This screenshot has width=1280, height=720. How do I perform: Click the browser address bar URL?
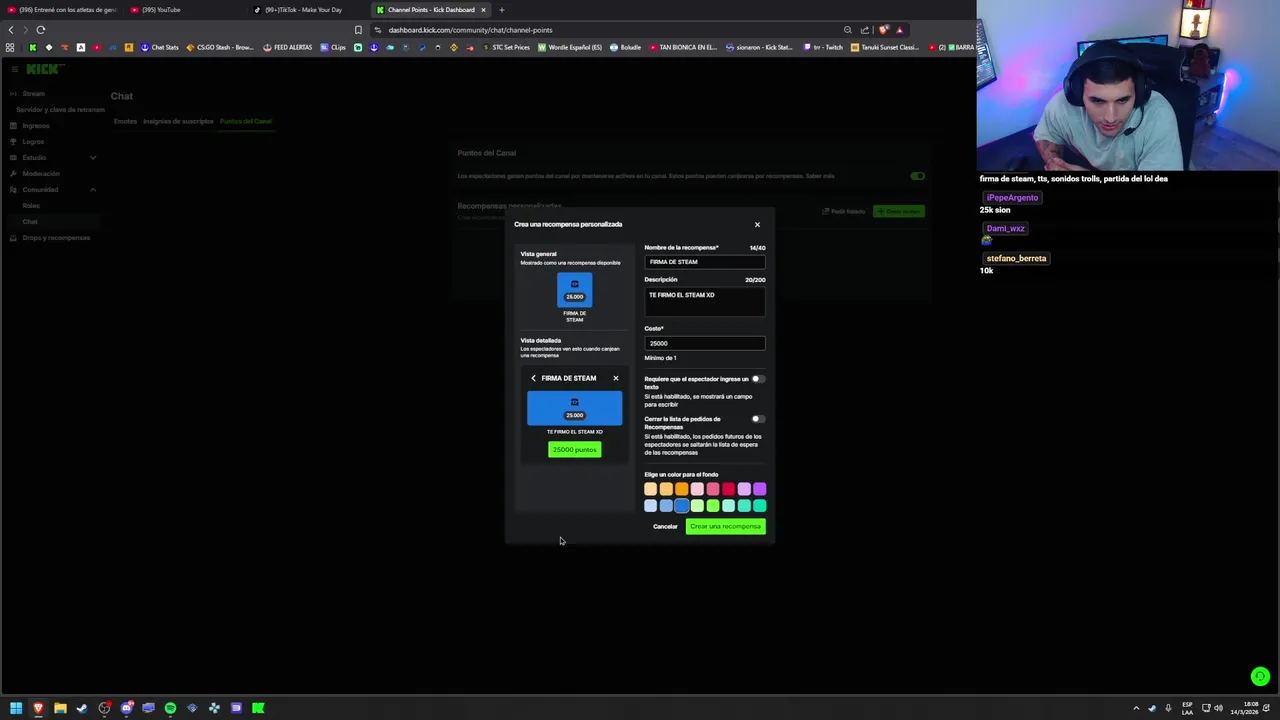(x=470, y=30)
